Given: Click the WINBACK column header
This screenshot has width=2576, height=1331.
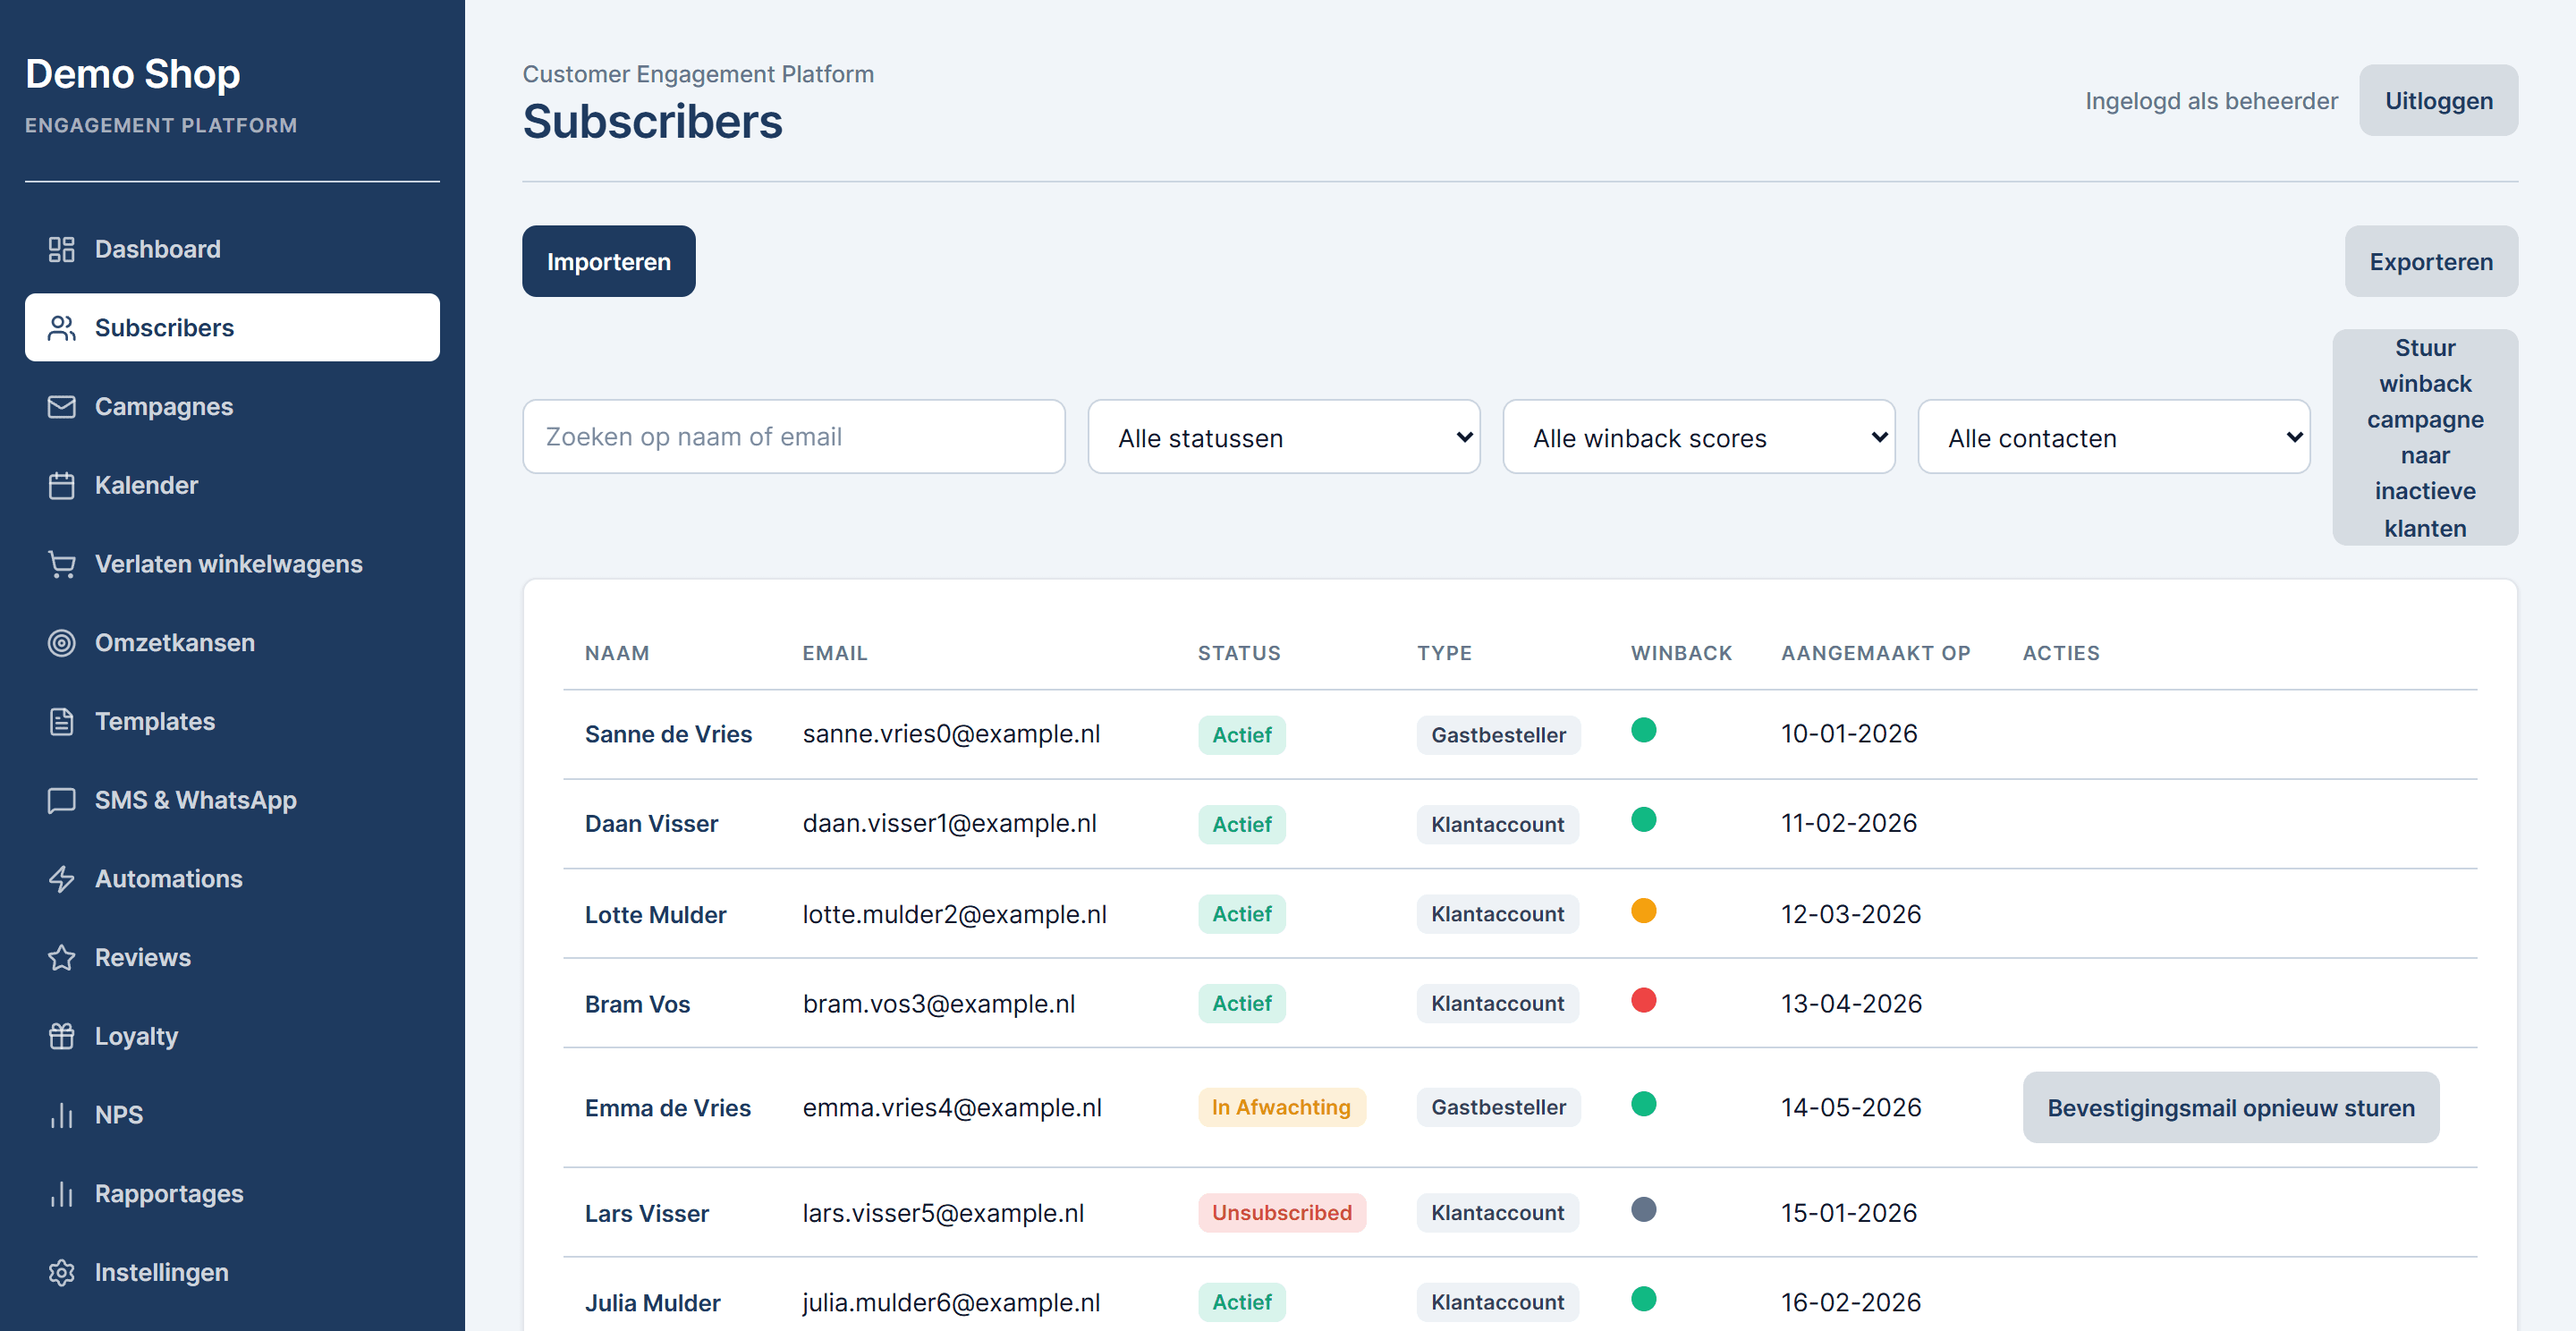Looking at the screenshot, I should click(1681, 653).
